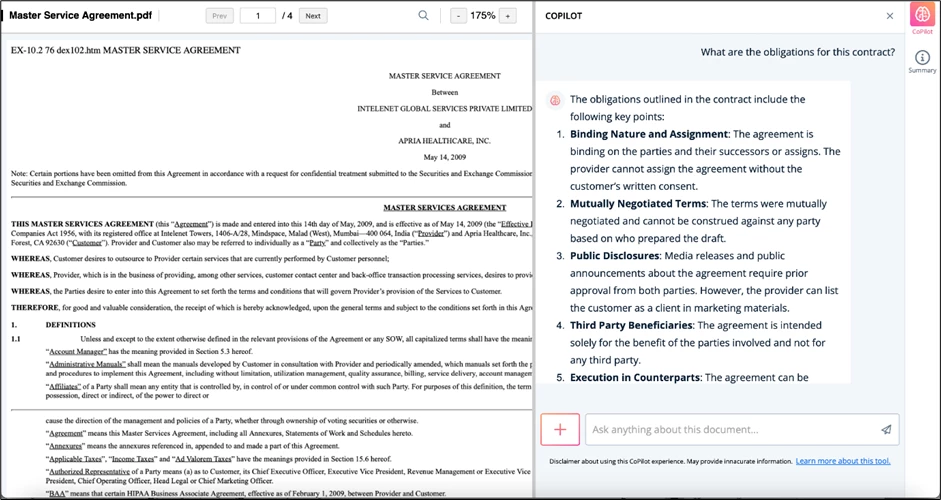Viewport: 941px width, 500px height.
Task: Click the underlined 'BAA' defined term
Action: click(58, 494)
